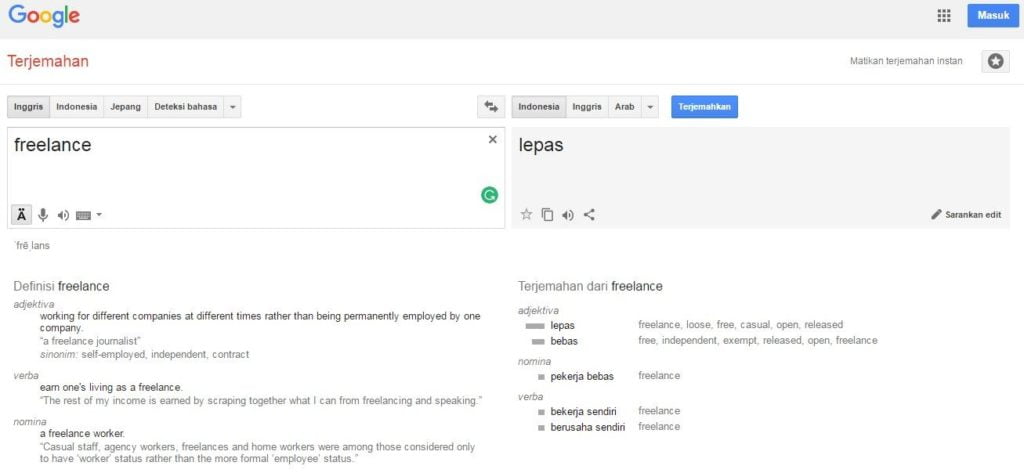Click the example "a freelance journalist"
The height and width of the screenshot is (473, 1024).
(90, 341)
